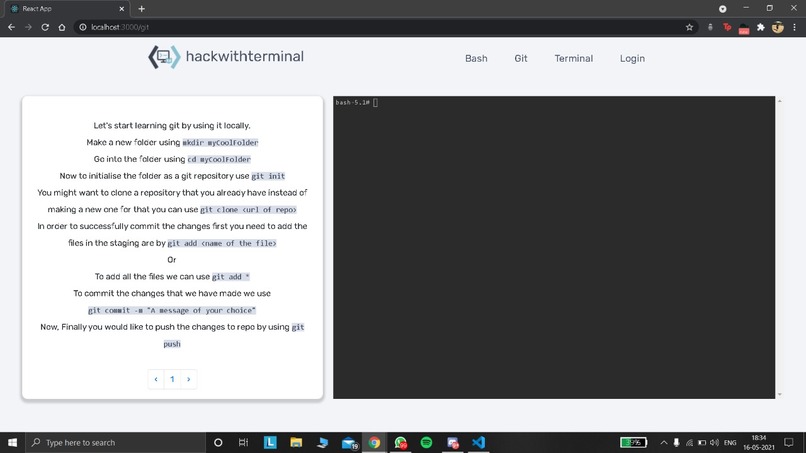The image size is (806, 453).
Task: Open the Git navigation link
Action: [x=521, y=59]
